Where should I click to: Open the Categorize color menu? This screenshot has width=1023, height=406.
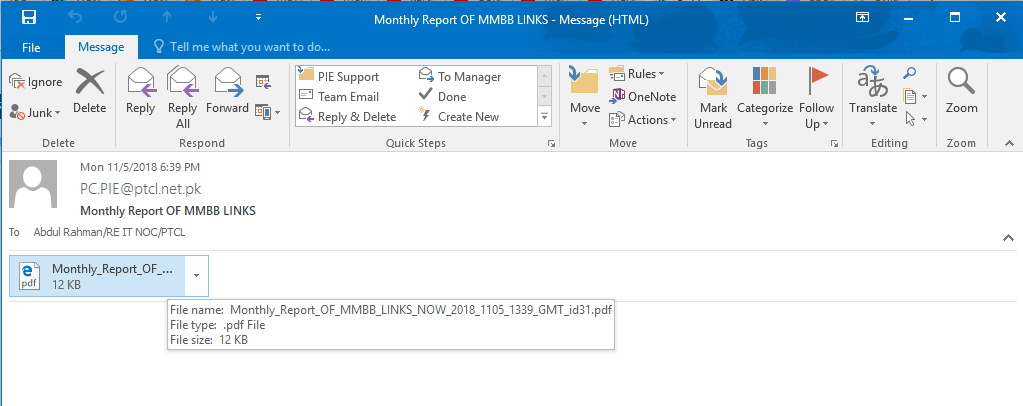765,98
